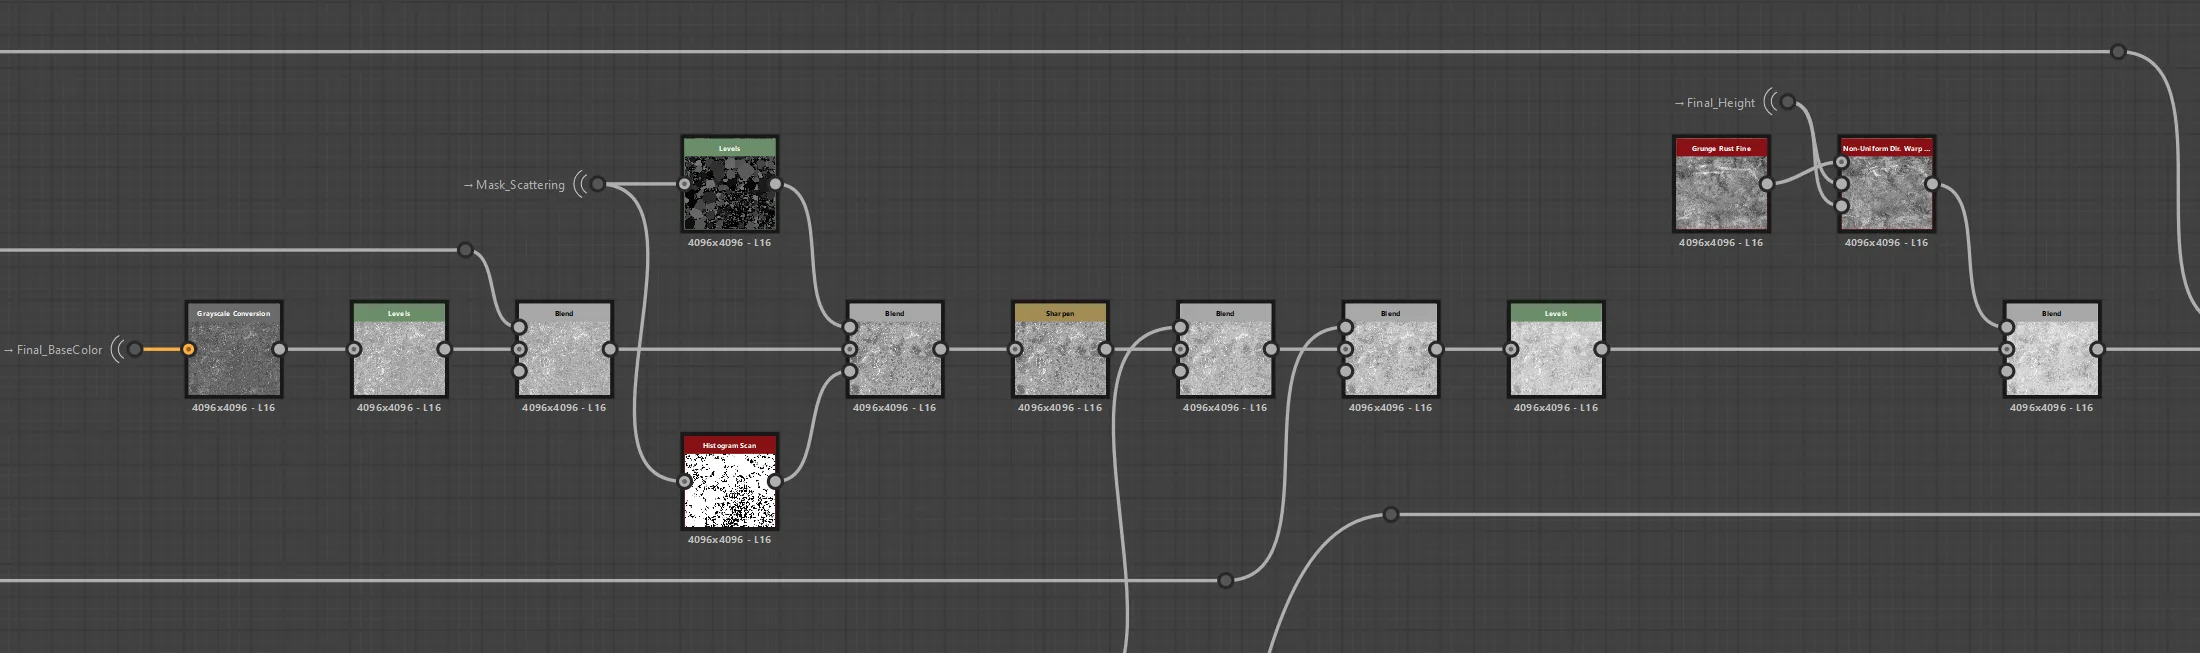This screenshot has height=653, width=2200.
Task: Click the Histogram Scan title bar
Action: pyautogui.click(x=730, y=445)
